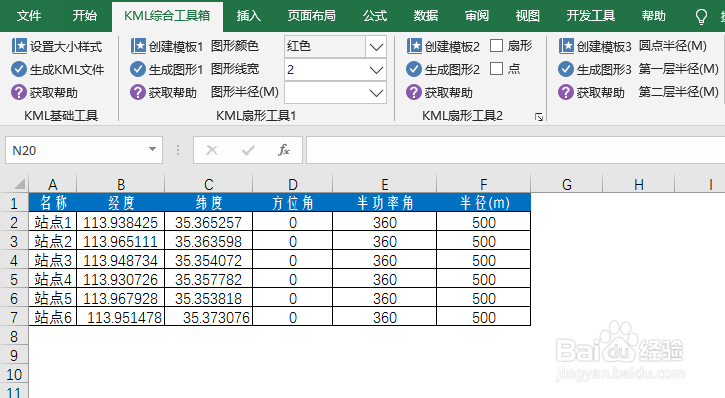Click the 生成KML文件 checkmark icon

[19, 69]
